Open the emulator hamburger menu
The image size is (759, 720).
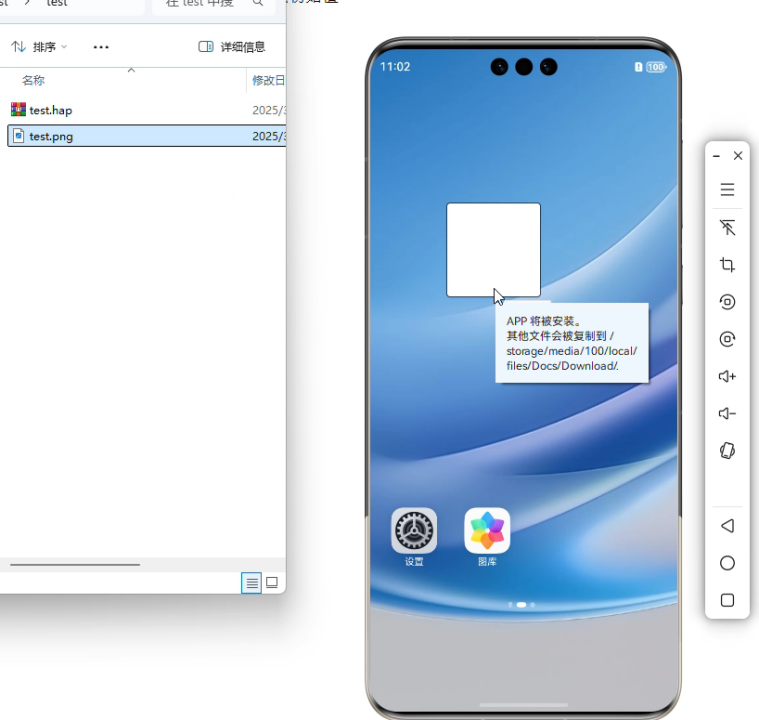[x=727, y=190]
